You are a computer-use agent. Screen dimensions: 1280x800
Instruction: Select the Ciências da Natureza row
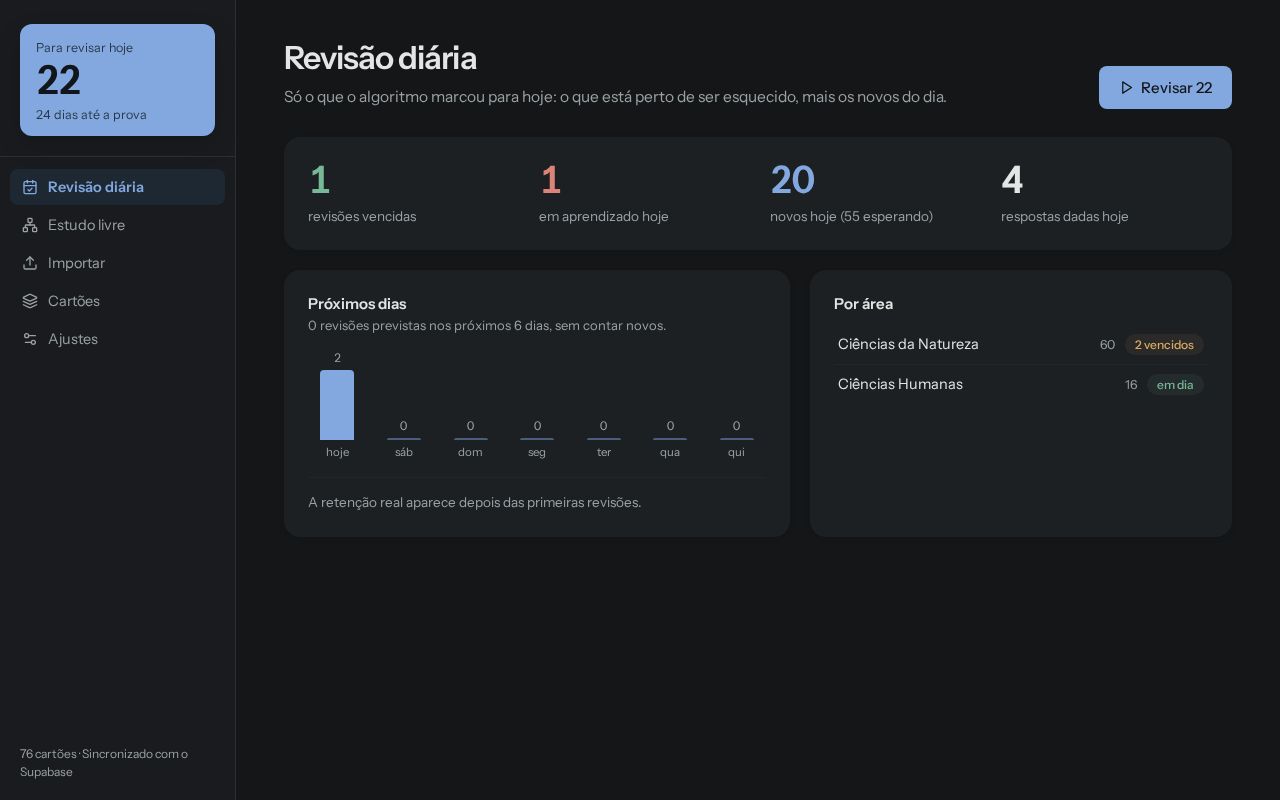(x=1021, y=344)
